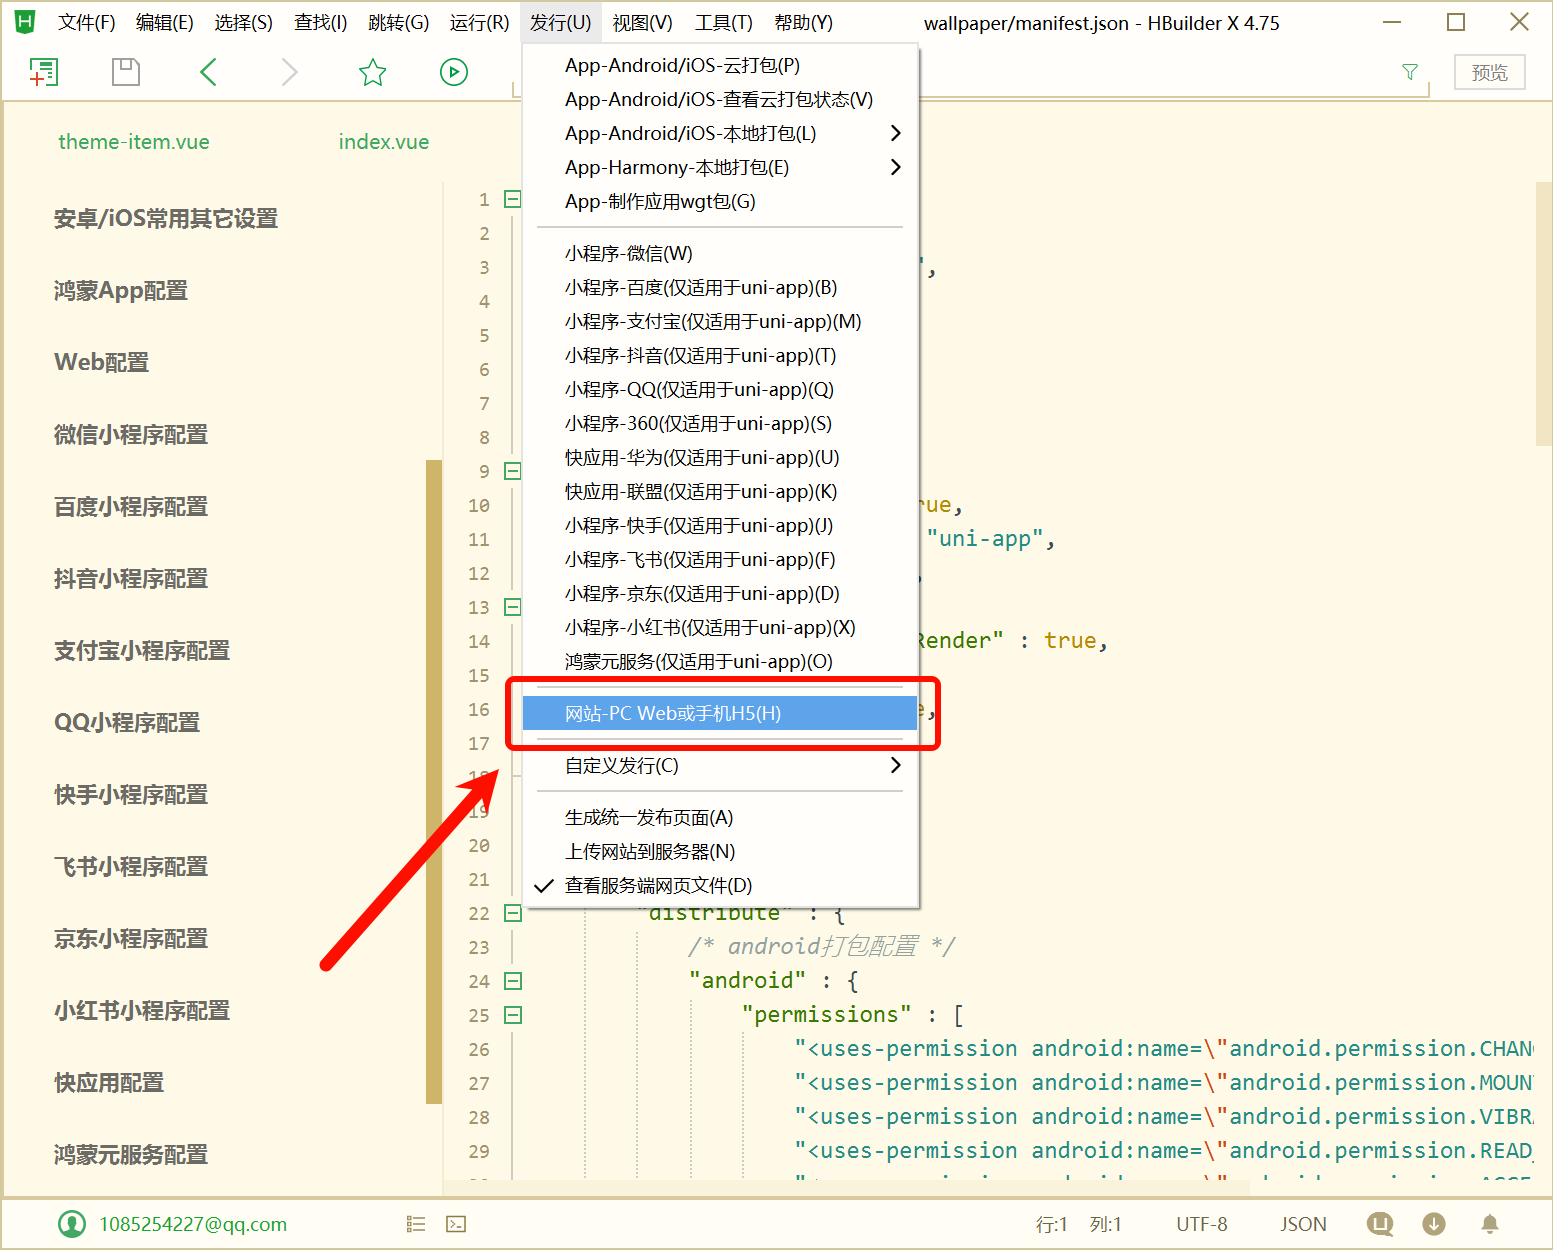Open 快应用配置 settings section
The image size is (1553, 1250).
109,1083
